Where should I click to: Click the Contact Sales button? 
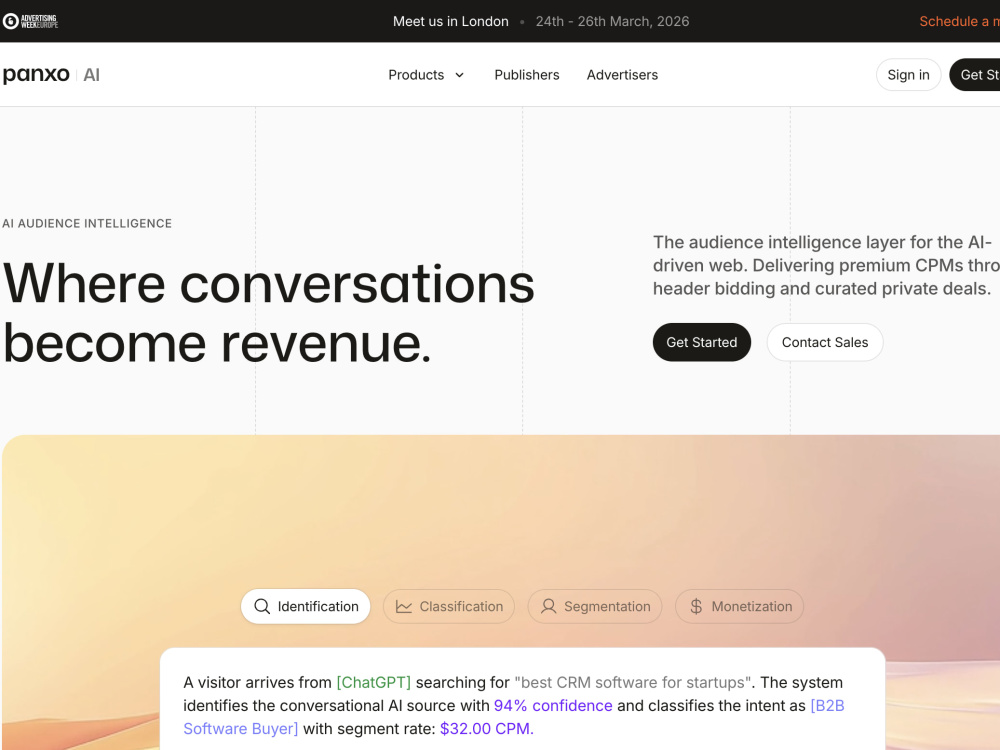(x=825, y=342)
